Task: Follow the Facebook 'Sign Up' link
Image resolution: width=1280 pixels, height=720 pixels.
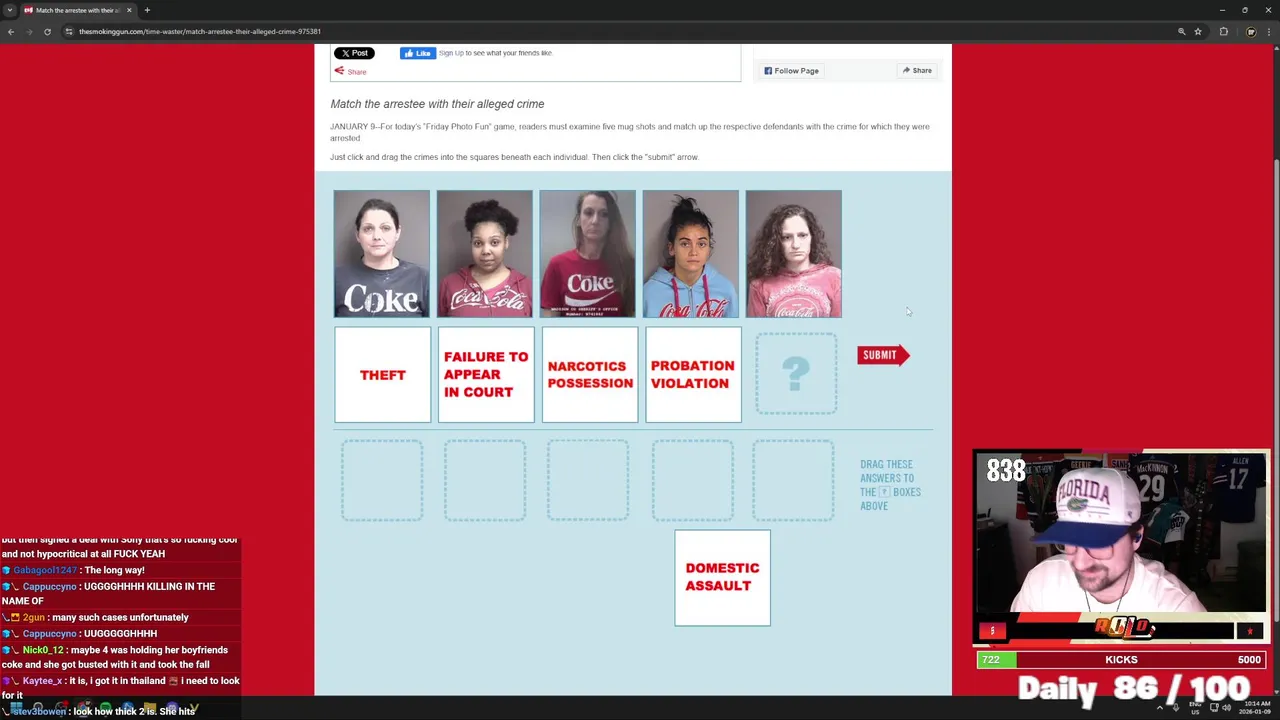Action: click(451, 53)
